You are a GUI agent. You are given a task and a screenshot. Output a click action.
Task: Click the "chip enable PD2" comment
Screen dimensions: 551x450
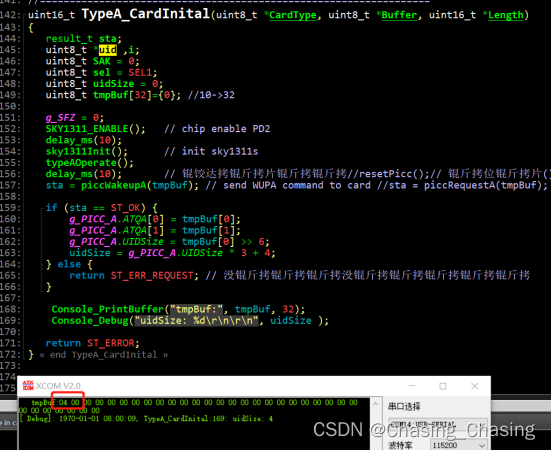217,129
